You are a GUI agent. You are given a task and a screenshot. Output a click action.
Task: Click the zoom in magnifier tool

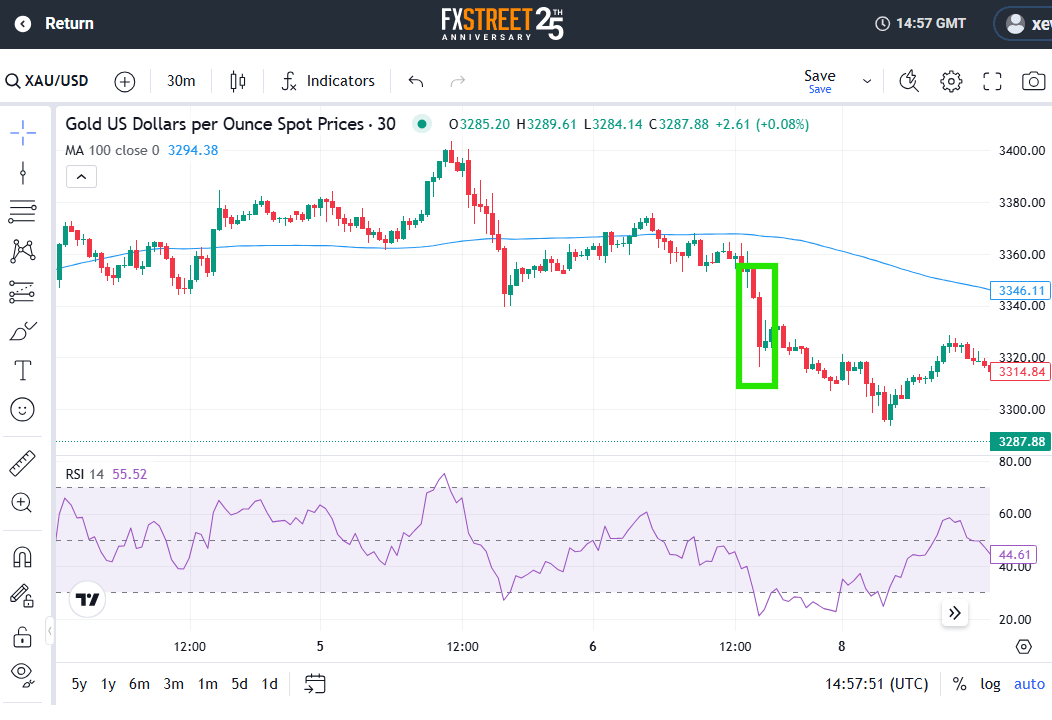coord(23,502)
